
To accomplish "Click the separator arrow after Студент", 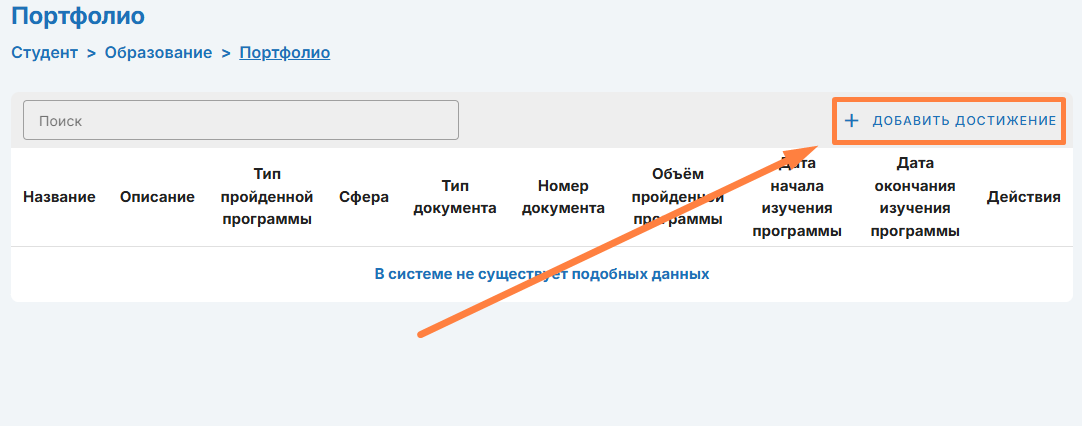I will [x=92, y=53].
